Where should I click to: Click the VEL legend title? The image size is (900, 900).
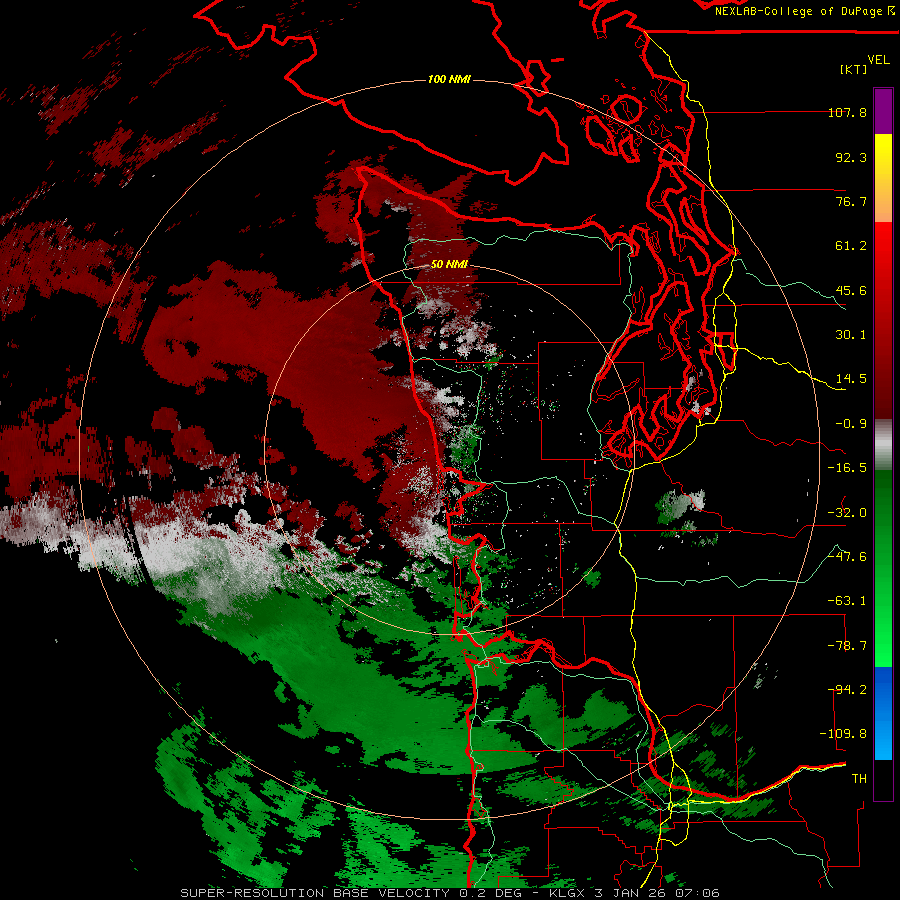click(878, 60)
